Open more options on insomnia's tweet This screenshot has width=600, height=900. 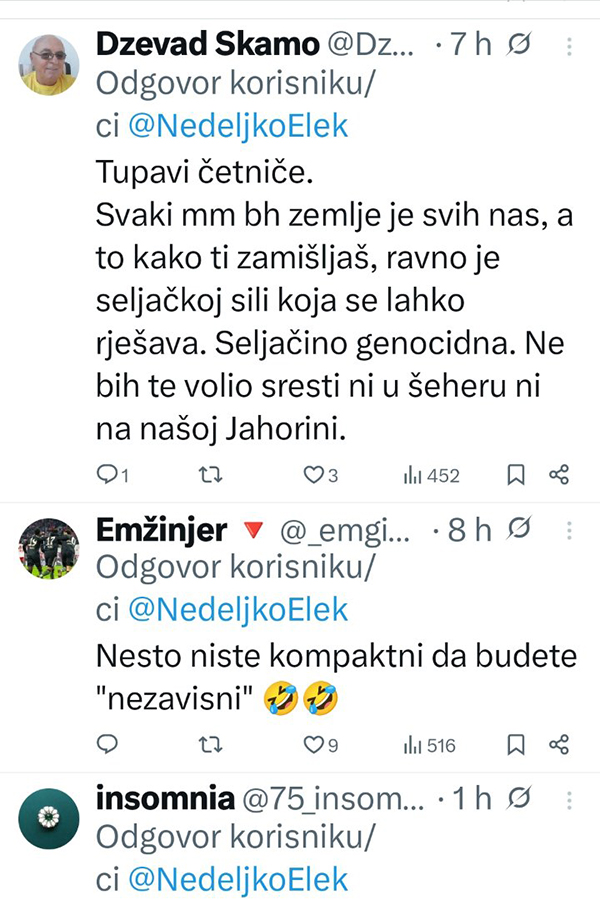pos(570,800)
